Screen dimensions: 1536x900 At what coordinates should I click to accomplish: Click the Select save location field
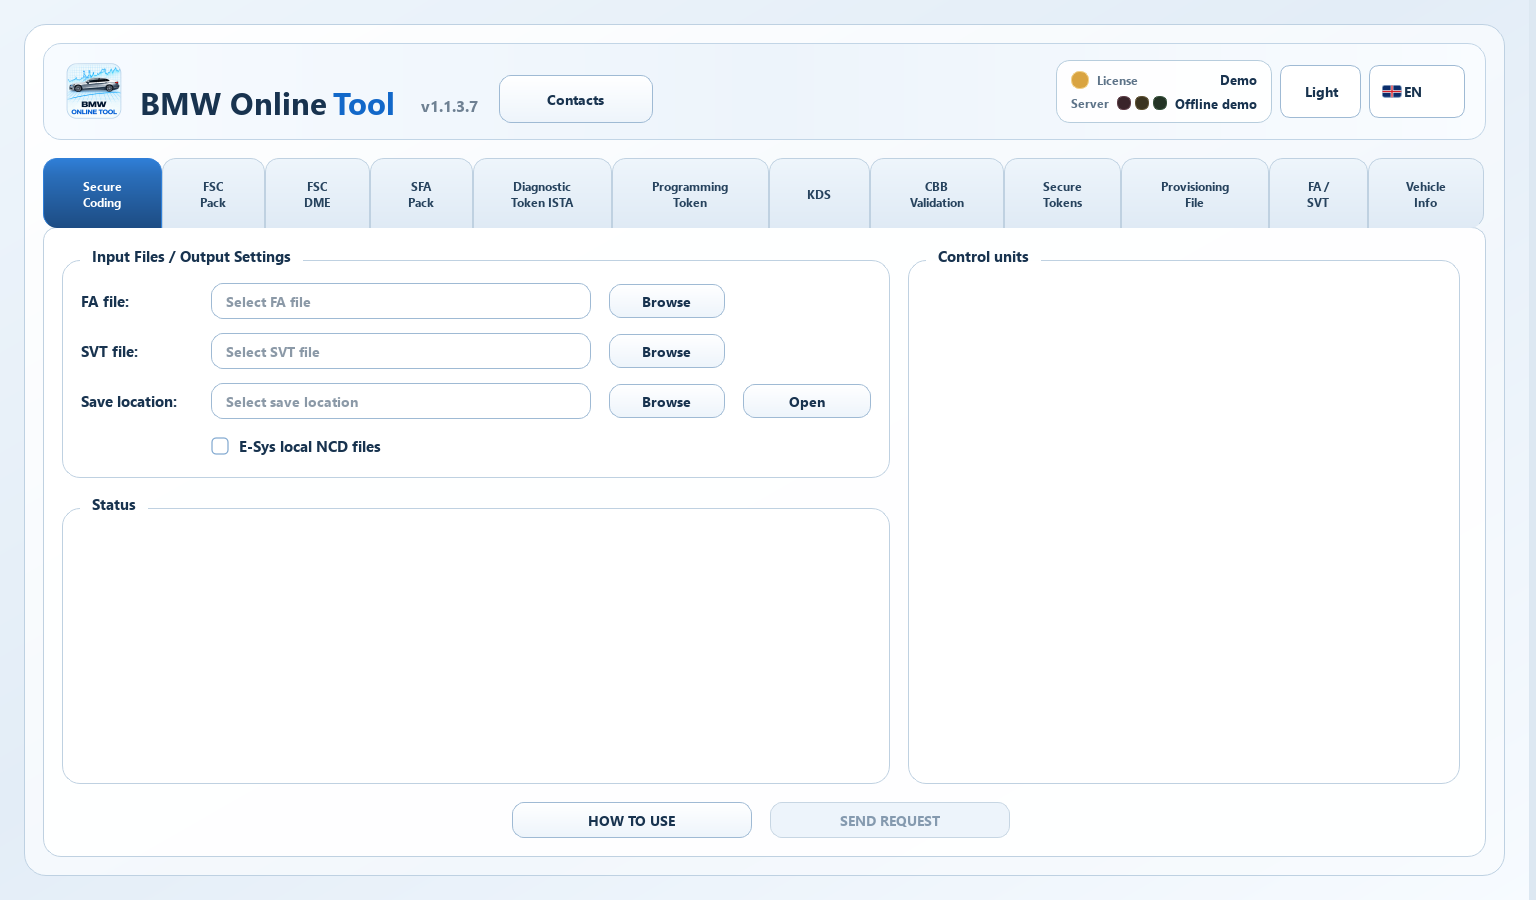(x=401, y=401)
